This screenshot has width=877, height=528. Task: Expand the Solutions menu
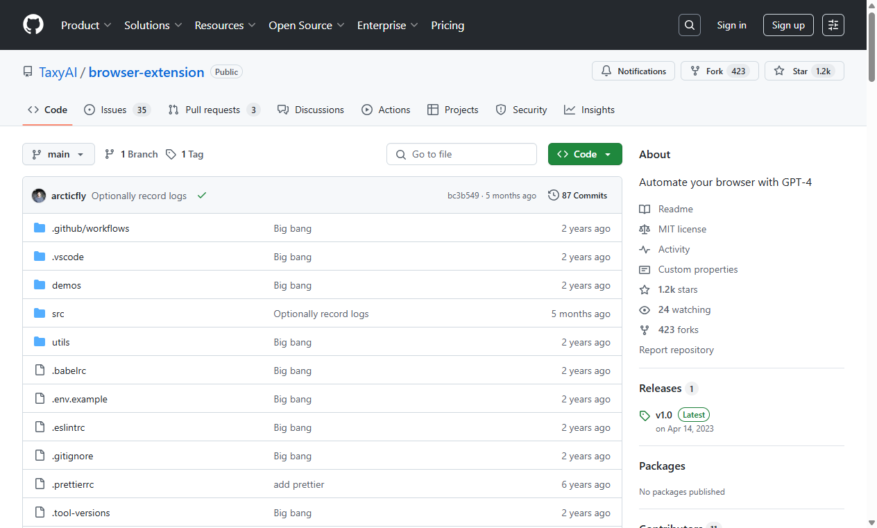point(153,25)
